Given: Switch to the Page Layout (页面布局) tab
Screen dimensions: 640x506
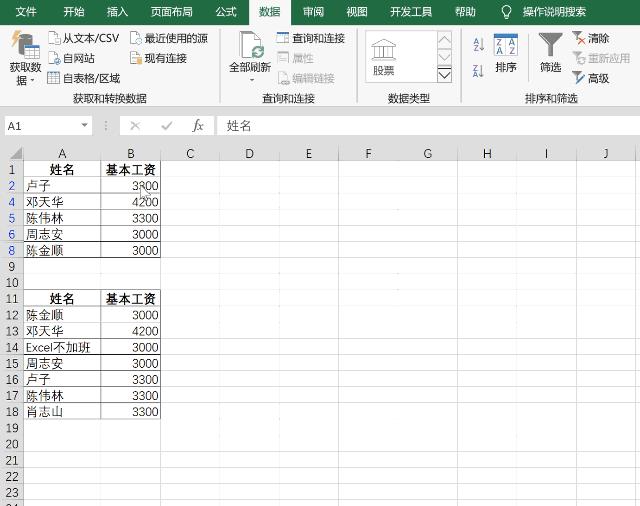Looking at the screenshot, I should pos(171,12).
